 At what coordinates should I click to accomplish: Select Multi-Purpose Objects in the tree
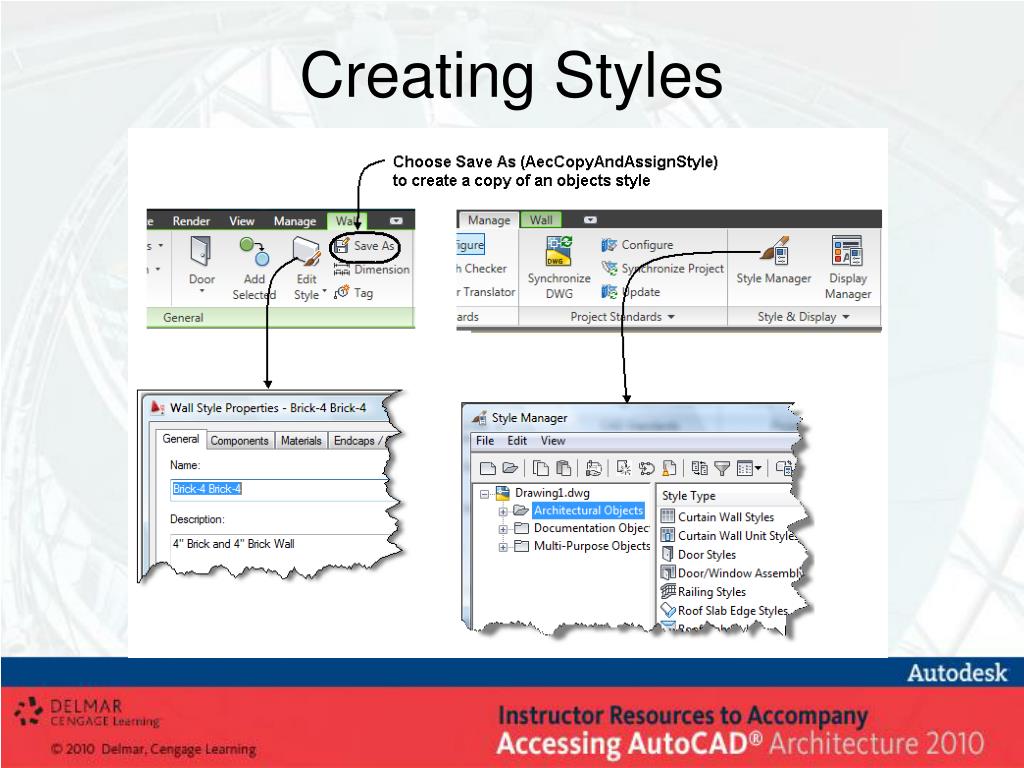(592, 546)
